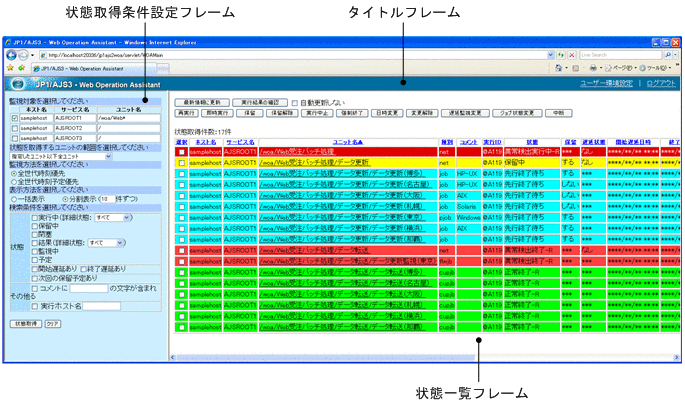Screen dimensions: 685x405
Task: Click the Feeds toolbar icon
Action: 575,68
